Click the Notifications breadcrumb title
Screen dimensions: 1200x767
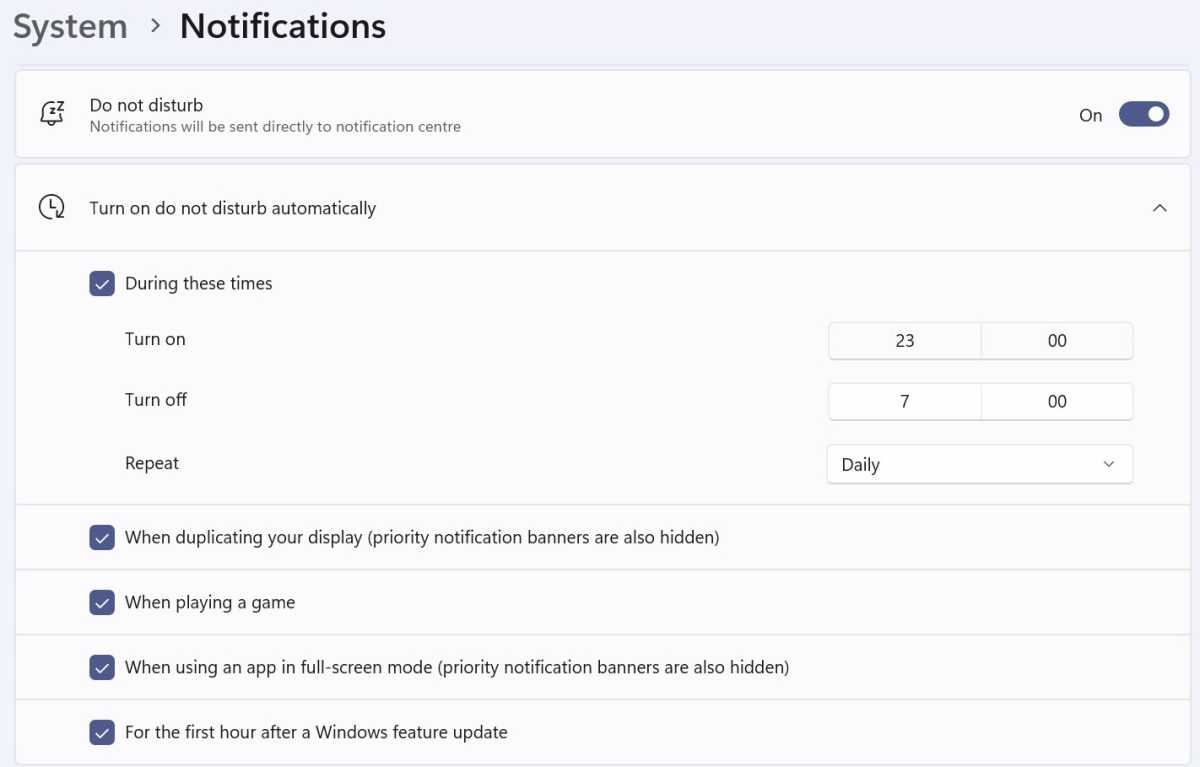[283, 27]
